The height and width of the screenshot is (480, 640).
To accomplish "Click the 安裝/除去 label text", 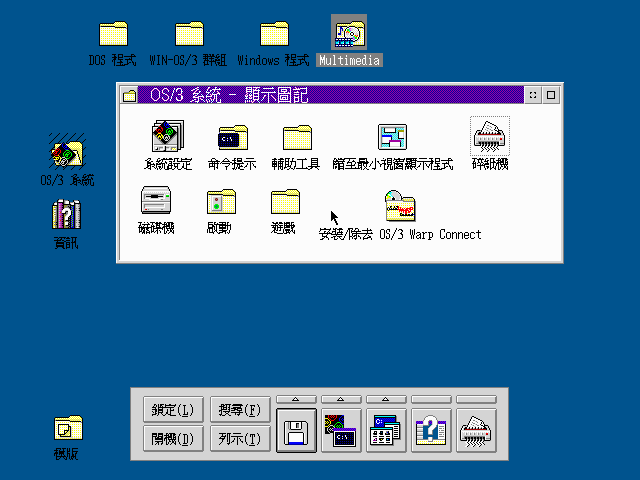I will pyautogui.click(x=345, y=235).
